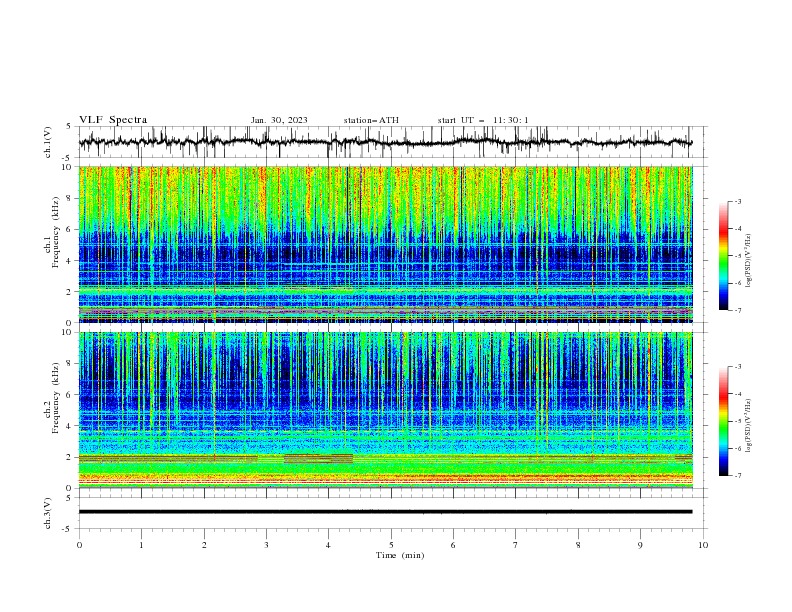Click inside the ch.2 spectrogram panel
Screen dimensions: 792x612
tap(386, 410)
